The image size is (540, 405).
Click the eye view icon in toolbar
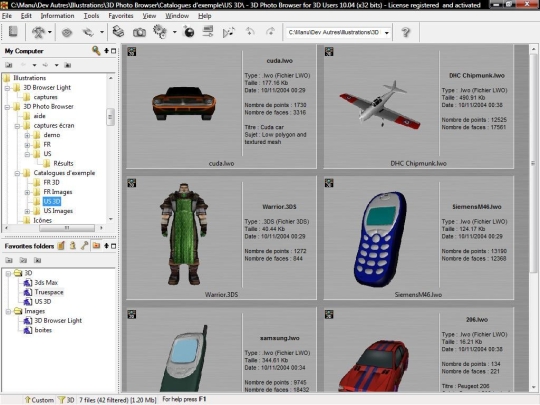[67, 33]
